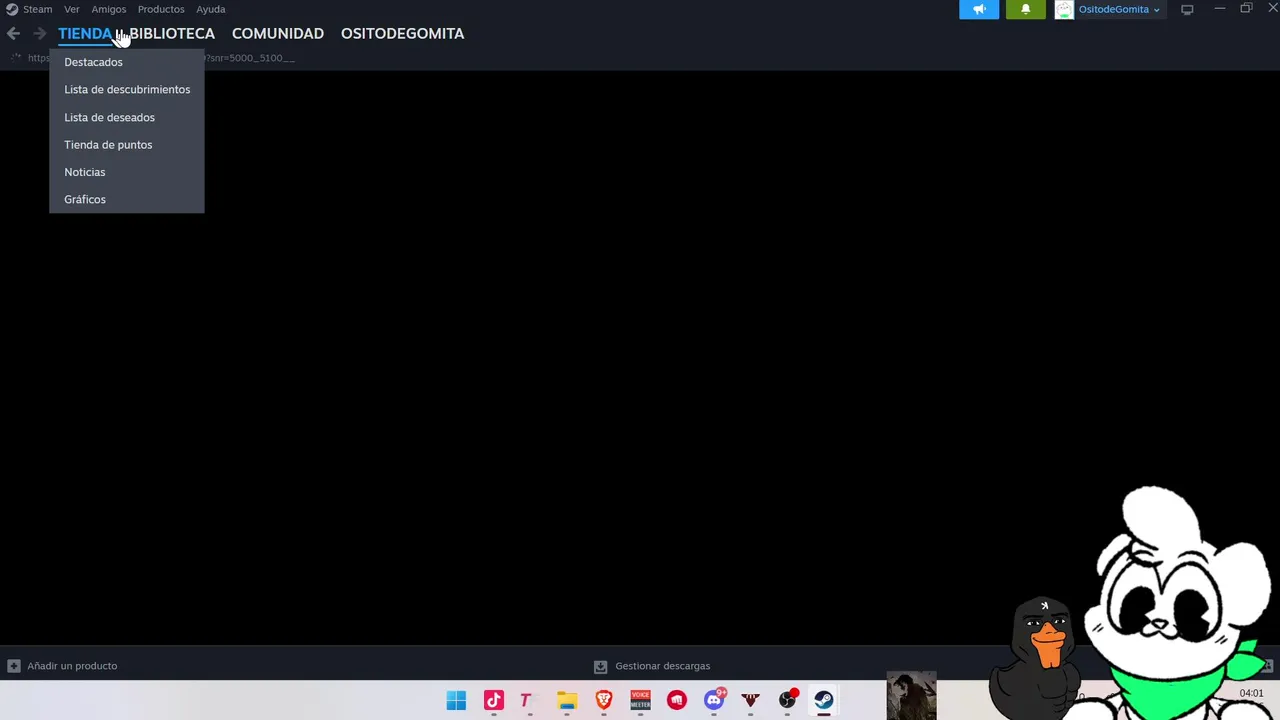Minimize the Steam window
This screenshot has width=1280, height=720.
tap(1220, 9)
